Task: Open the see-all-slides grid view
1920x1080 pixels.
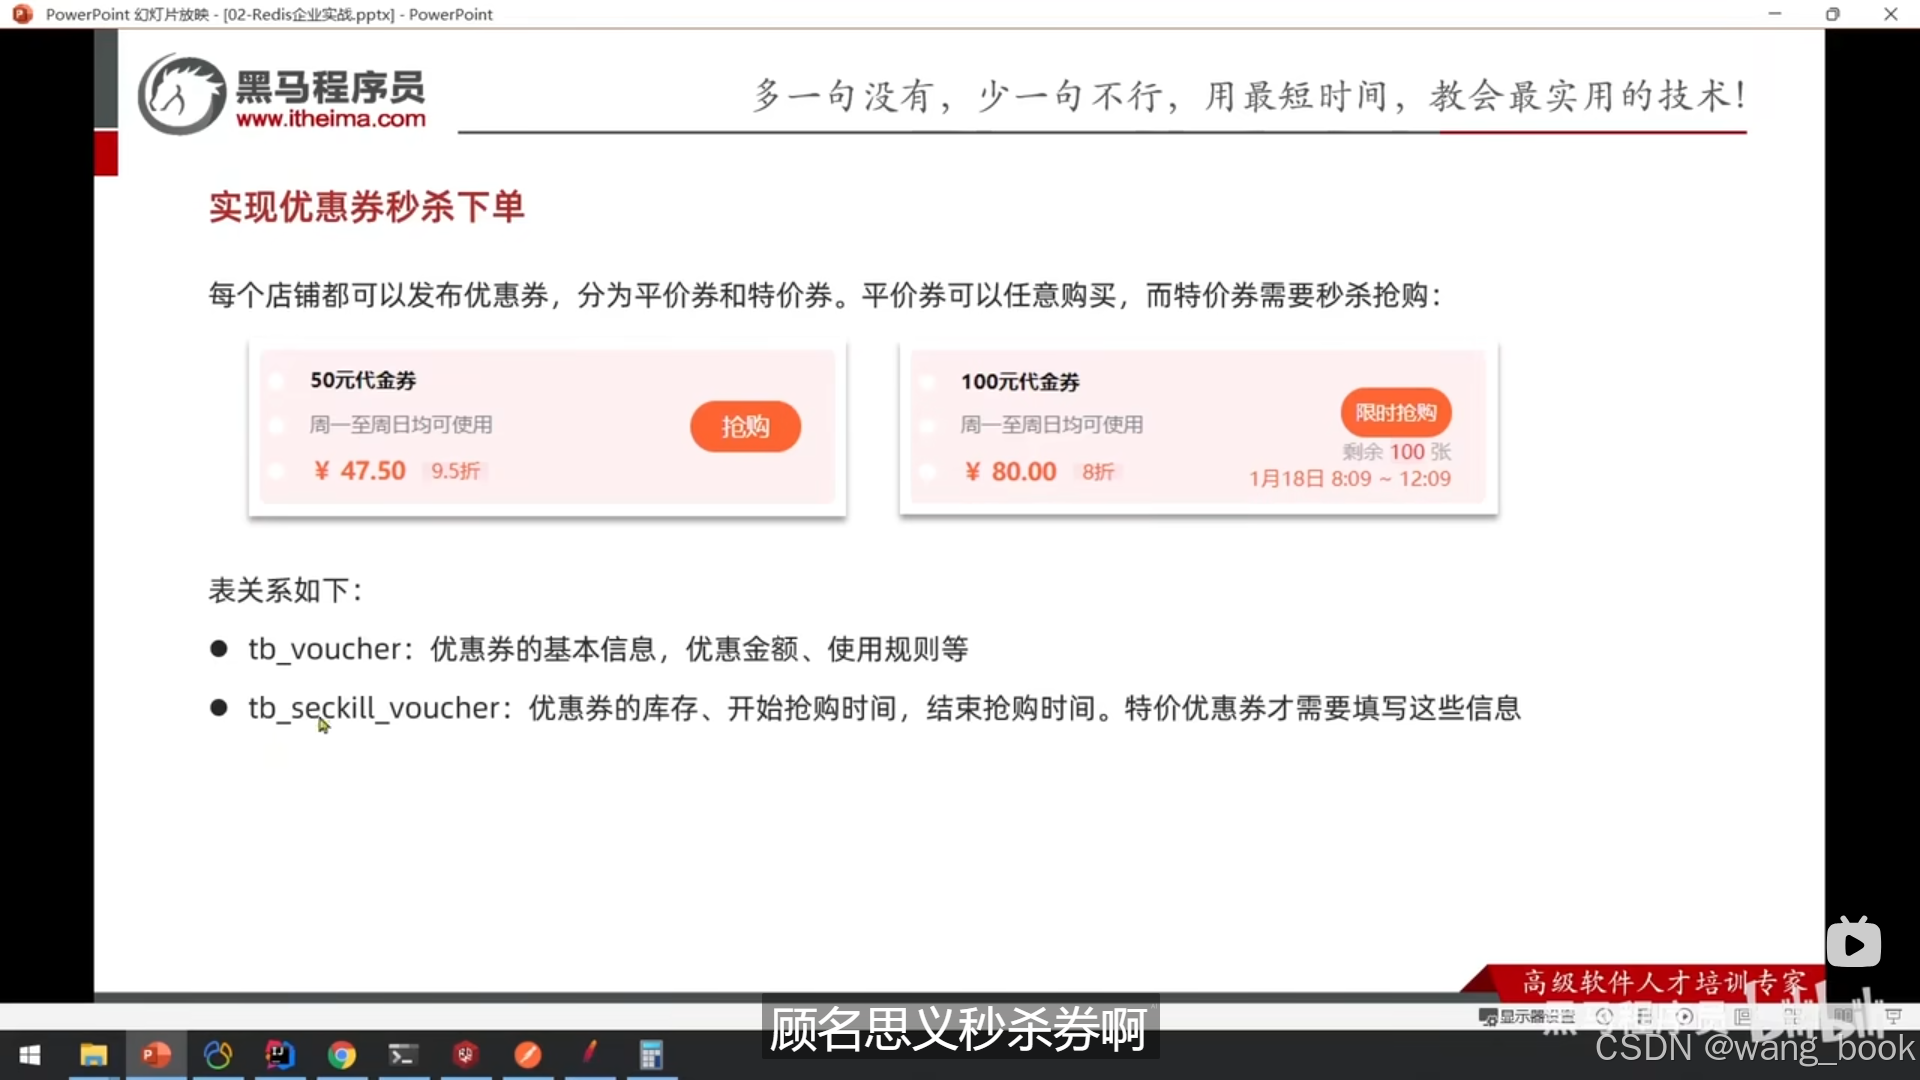Action: (1793, 1017)
